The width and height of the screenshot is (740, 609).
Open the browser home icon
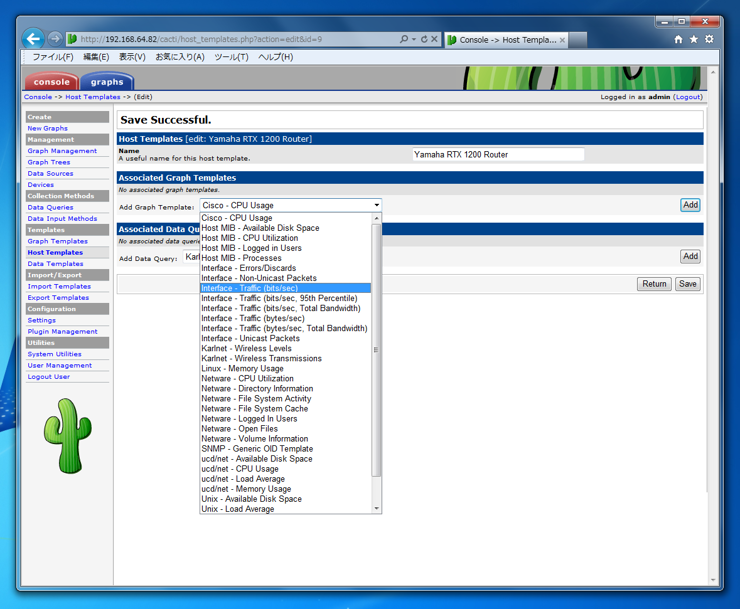pos(678,39)
